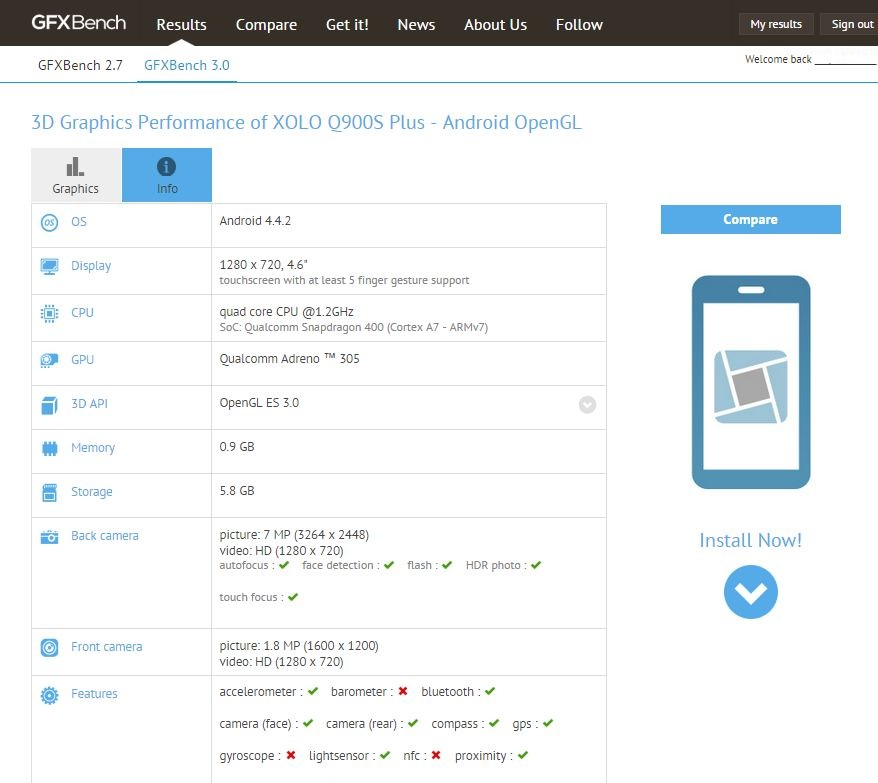Viewport: 878px width, 783px height.
Task: Click the Sign out button
Action: coord(851,24)
